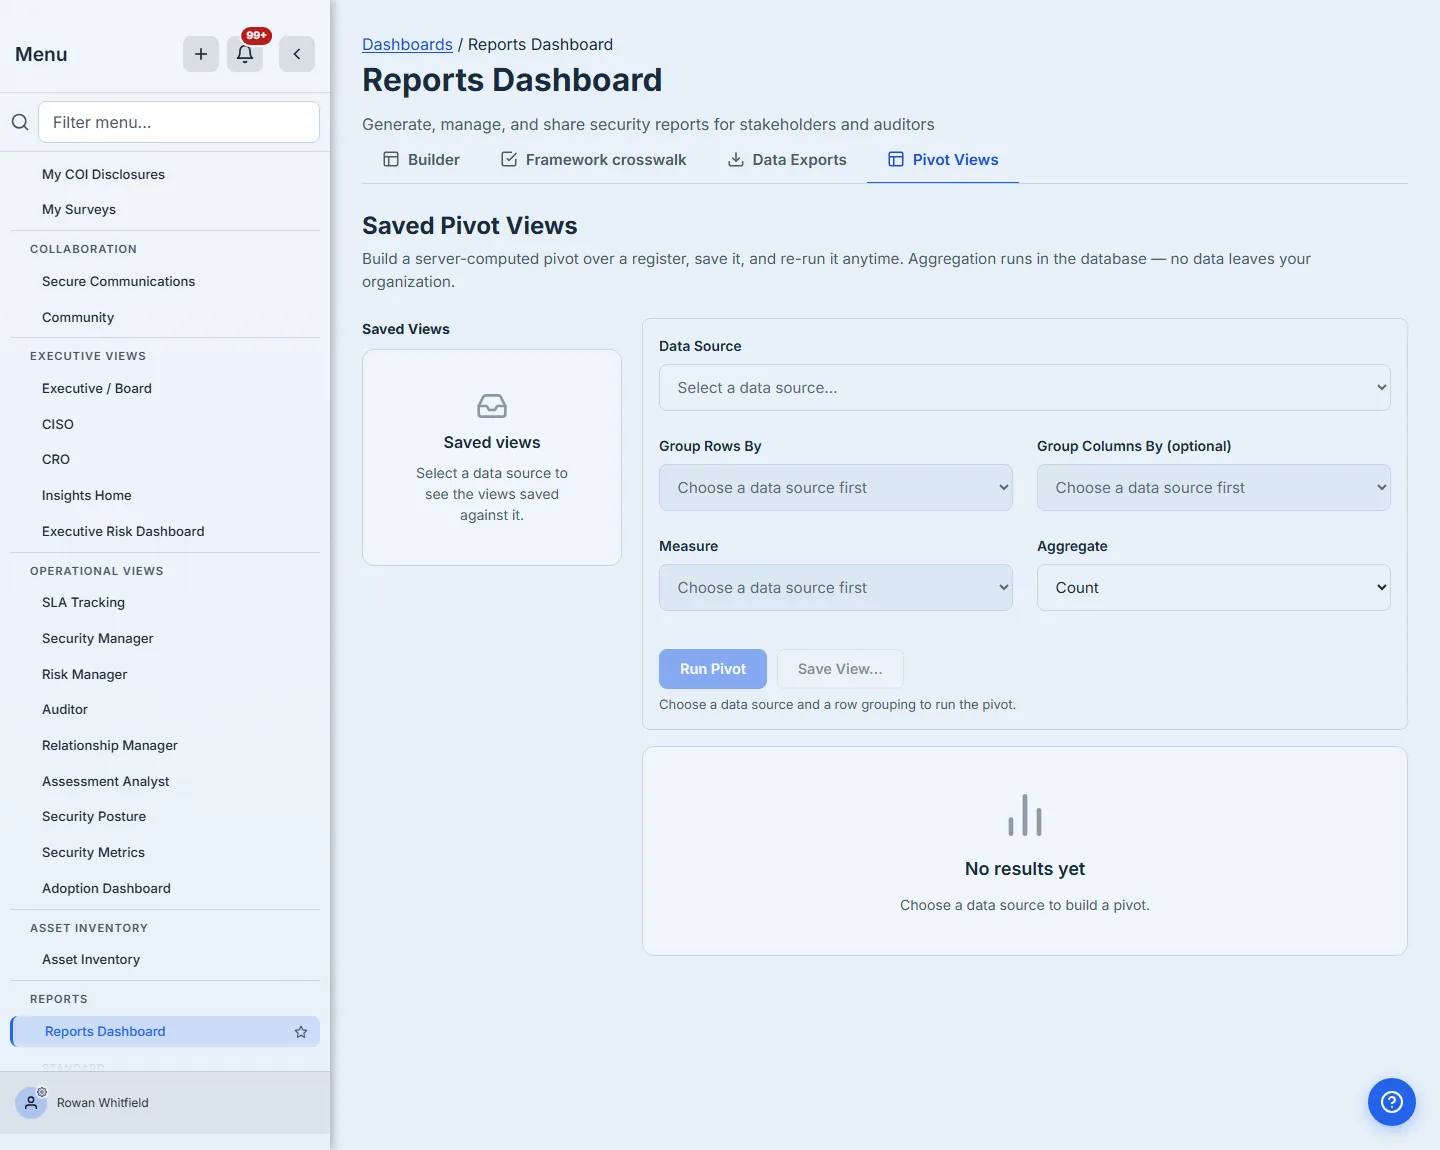Open the help question mark button
The height and width of the screenshot is (1150, 1440).
point(1392,1102)
